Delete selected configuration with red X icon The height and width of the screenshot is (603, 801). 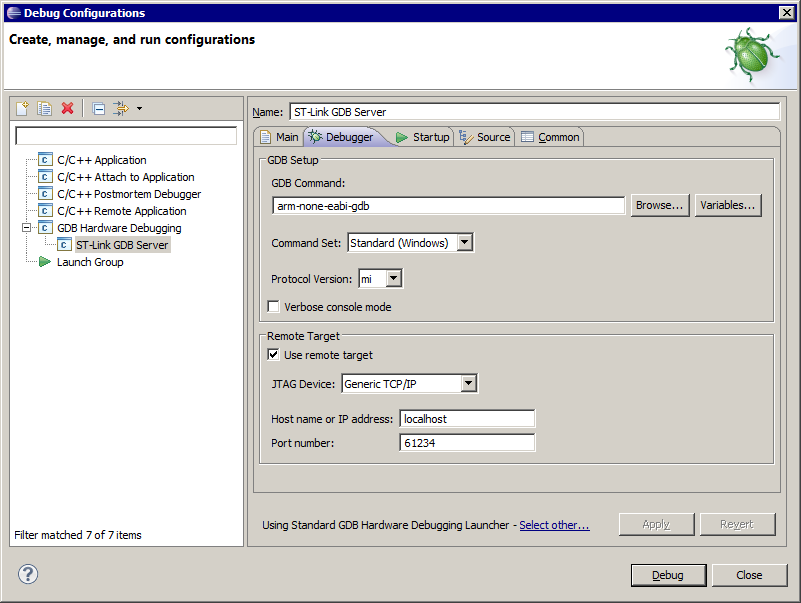67,108
